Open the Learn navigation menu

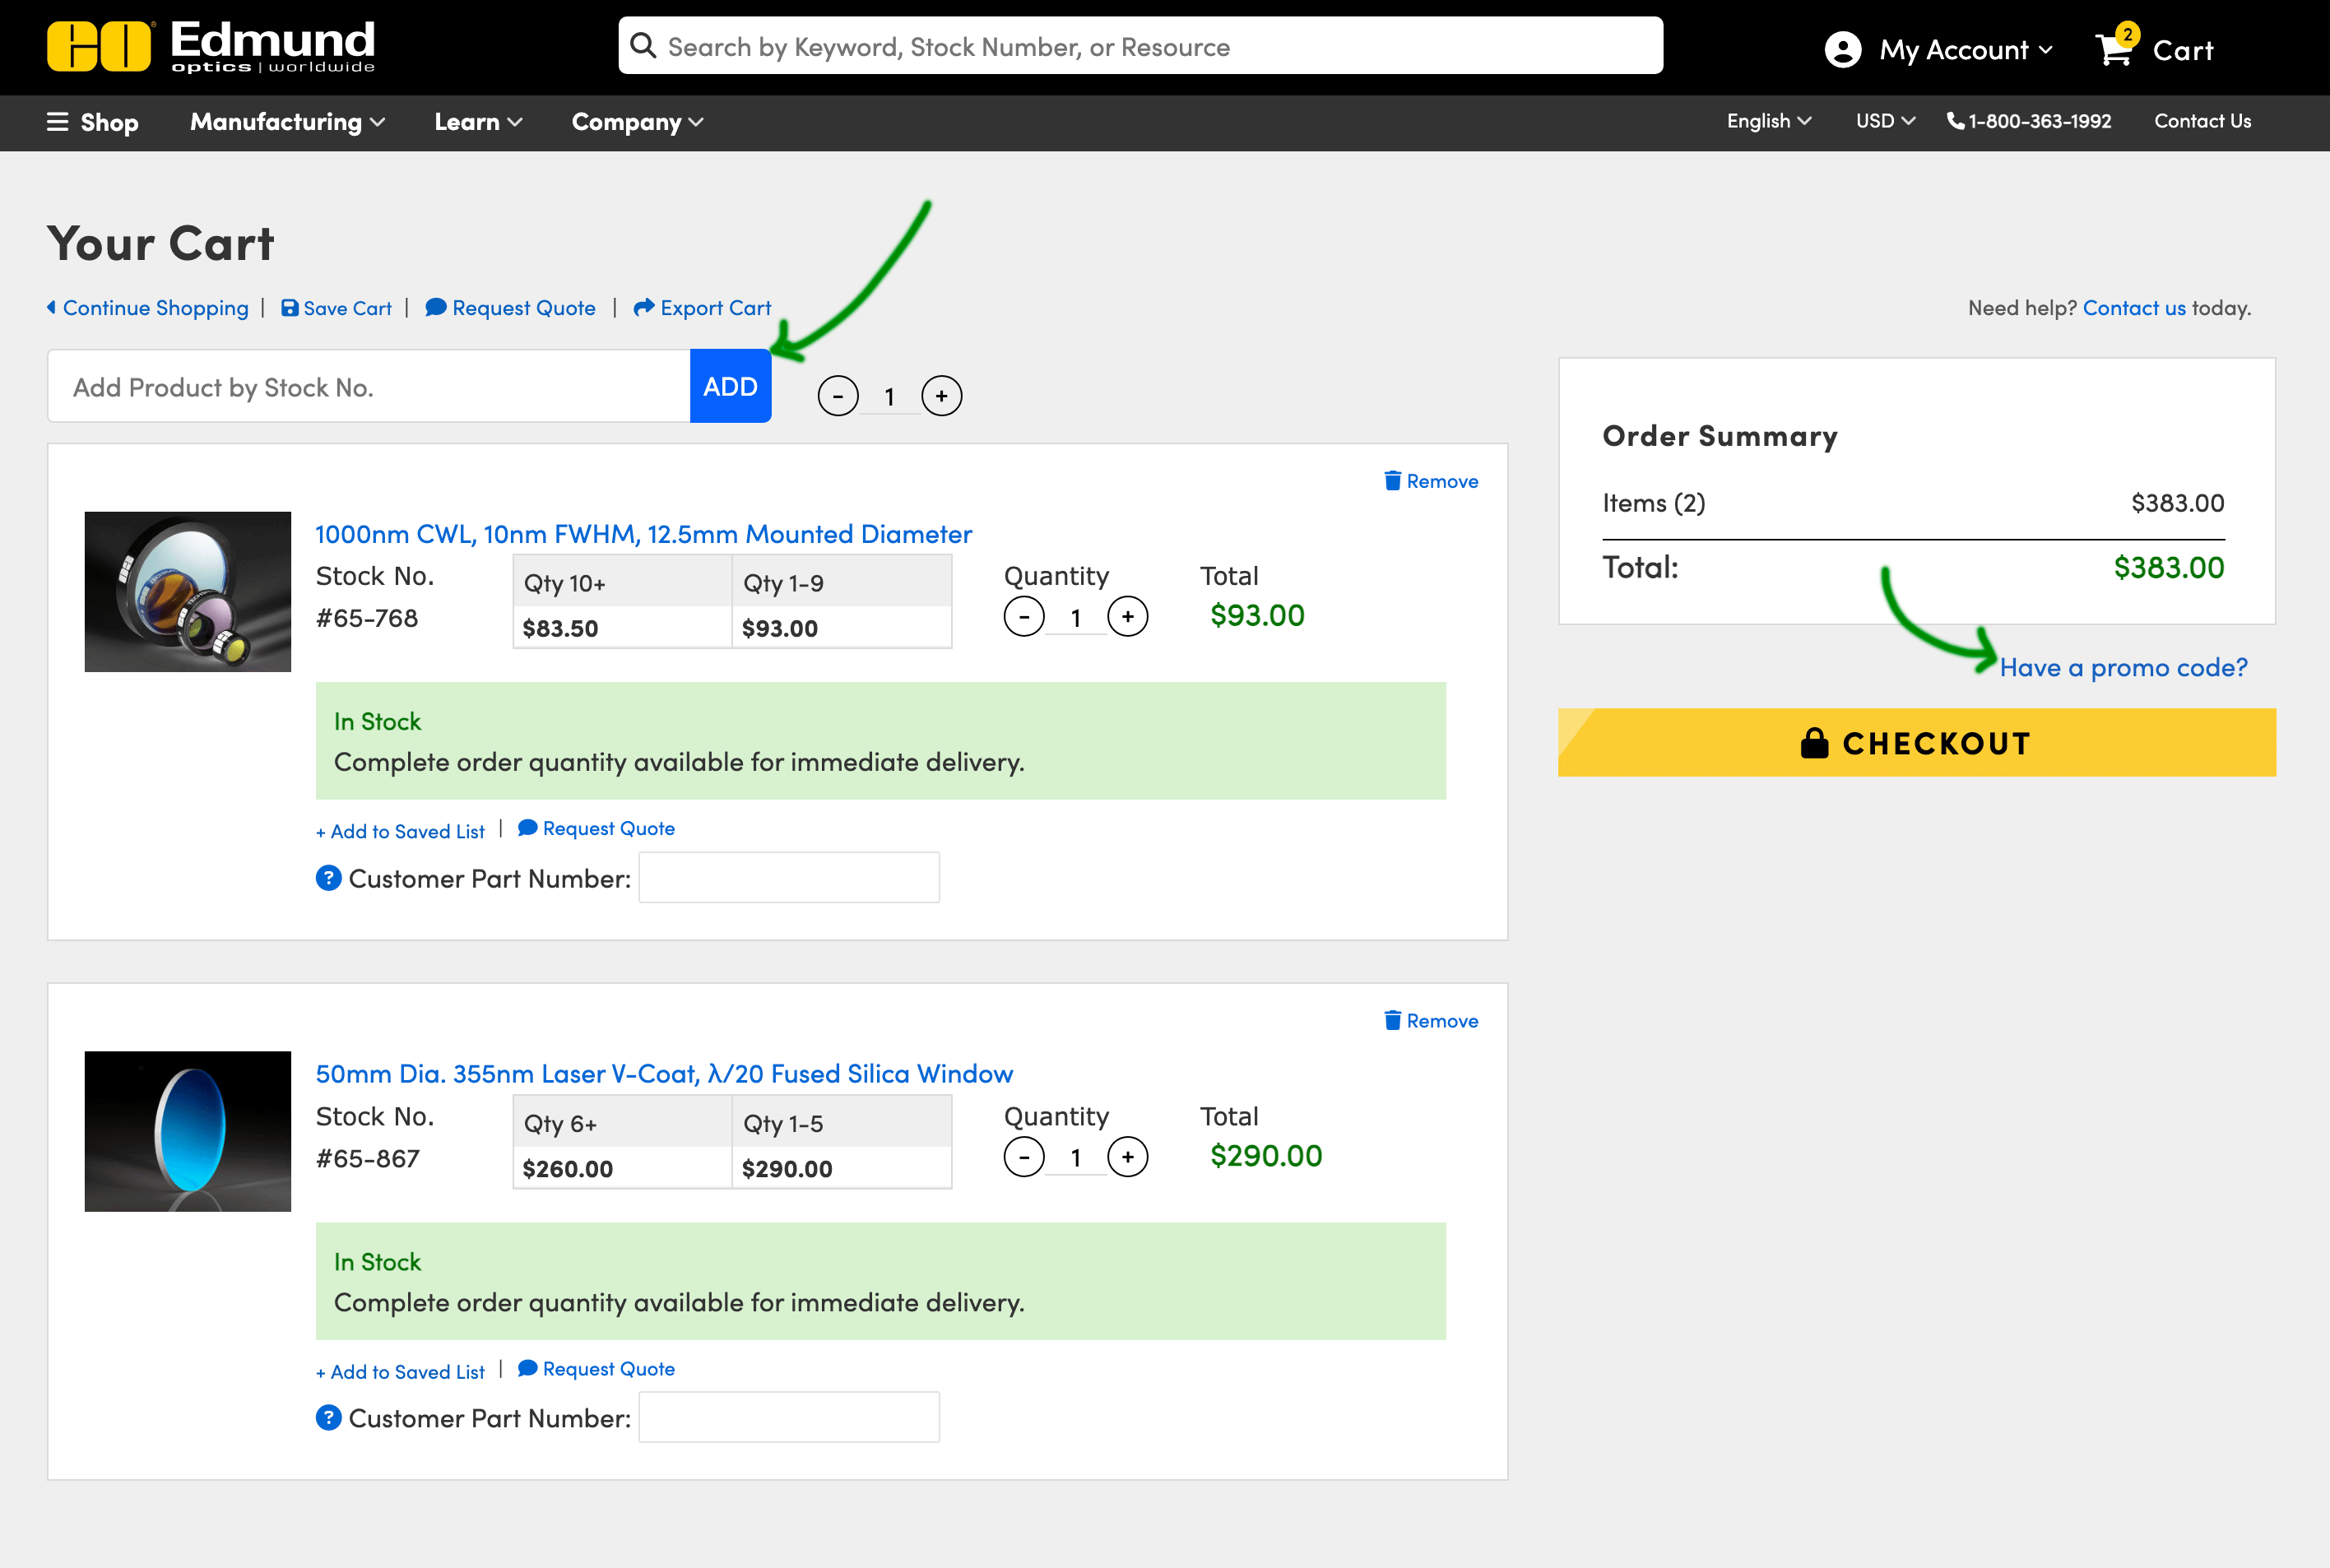coord(477,122)
